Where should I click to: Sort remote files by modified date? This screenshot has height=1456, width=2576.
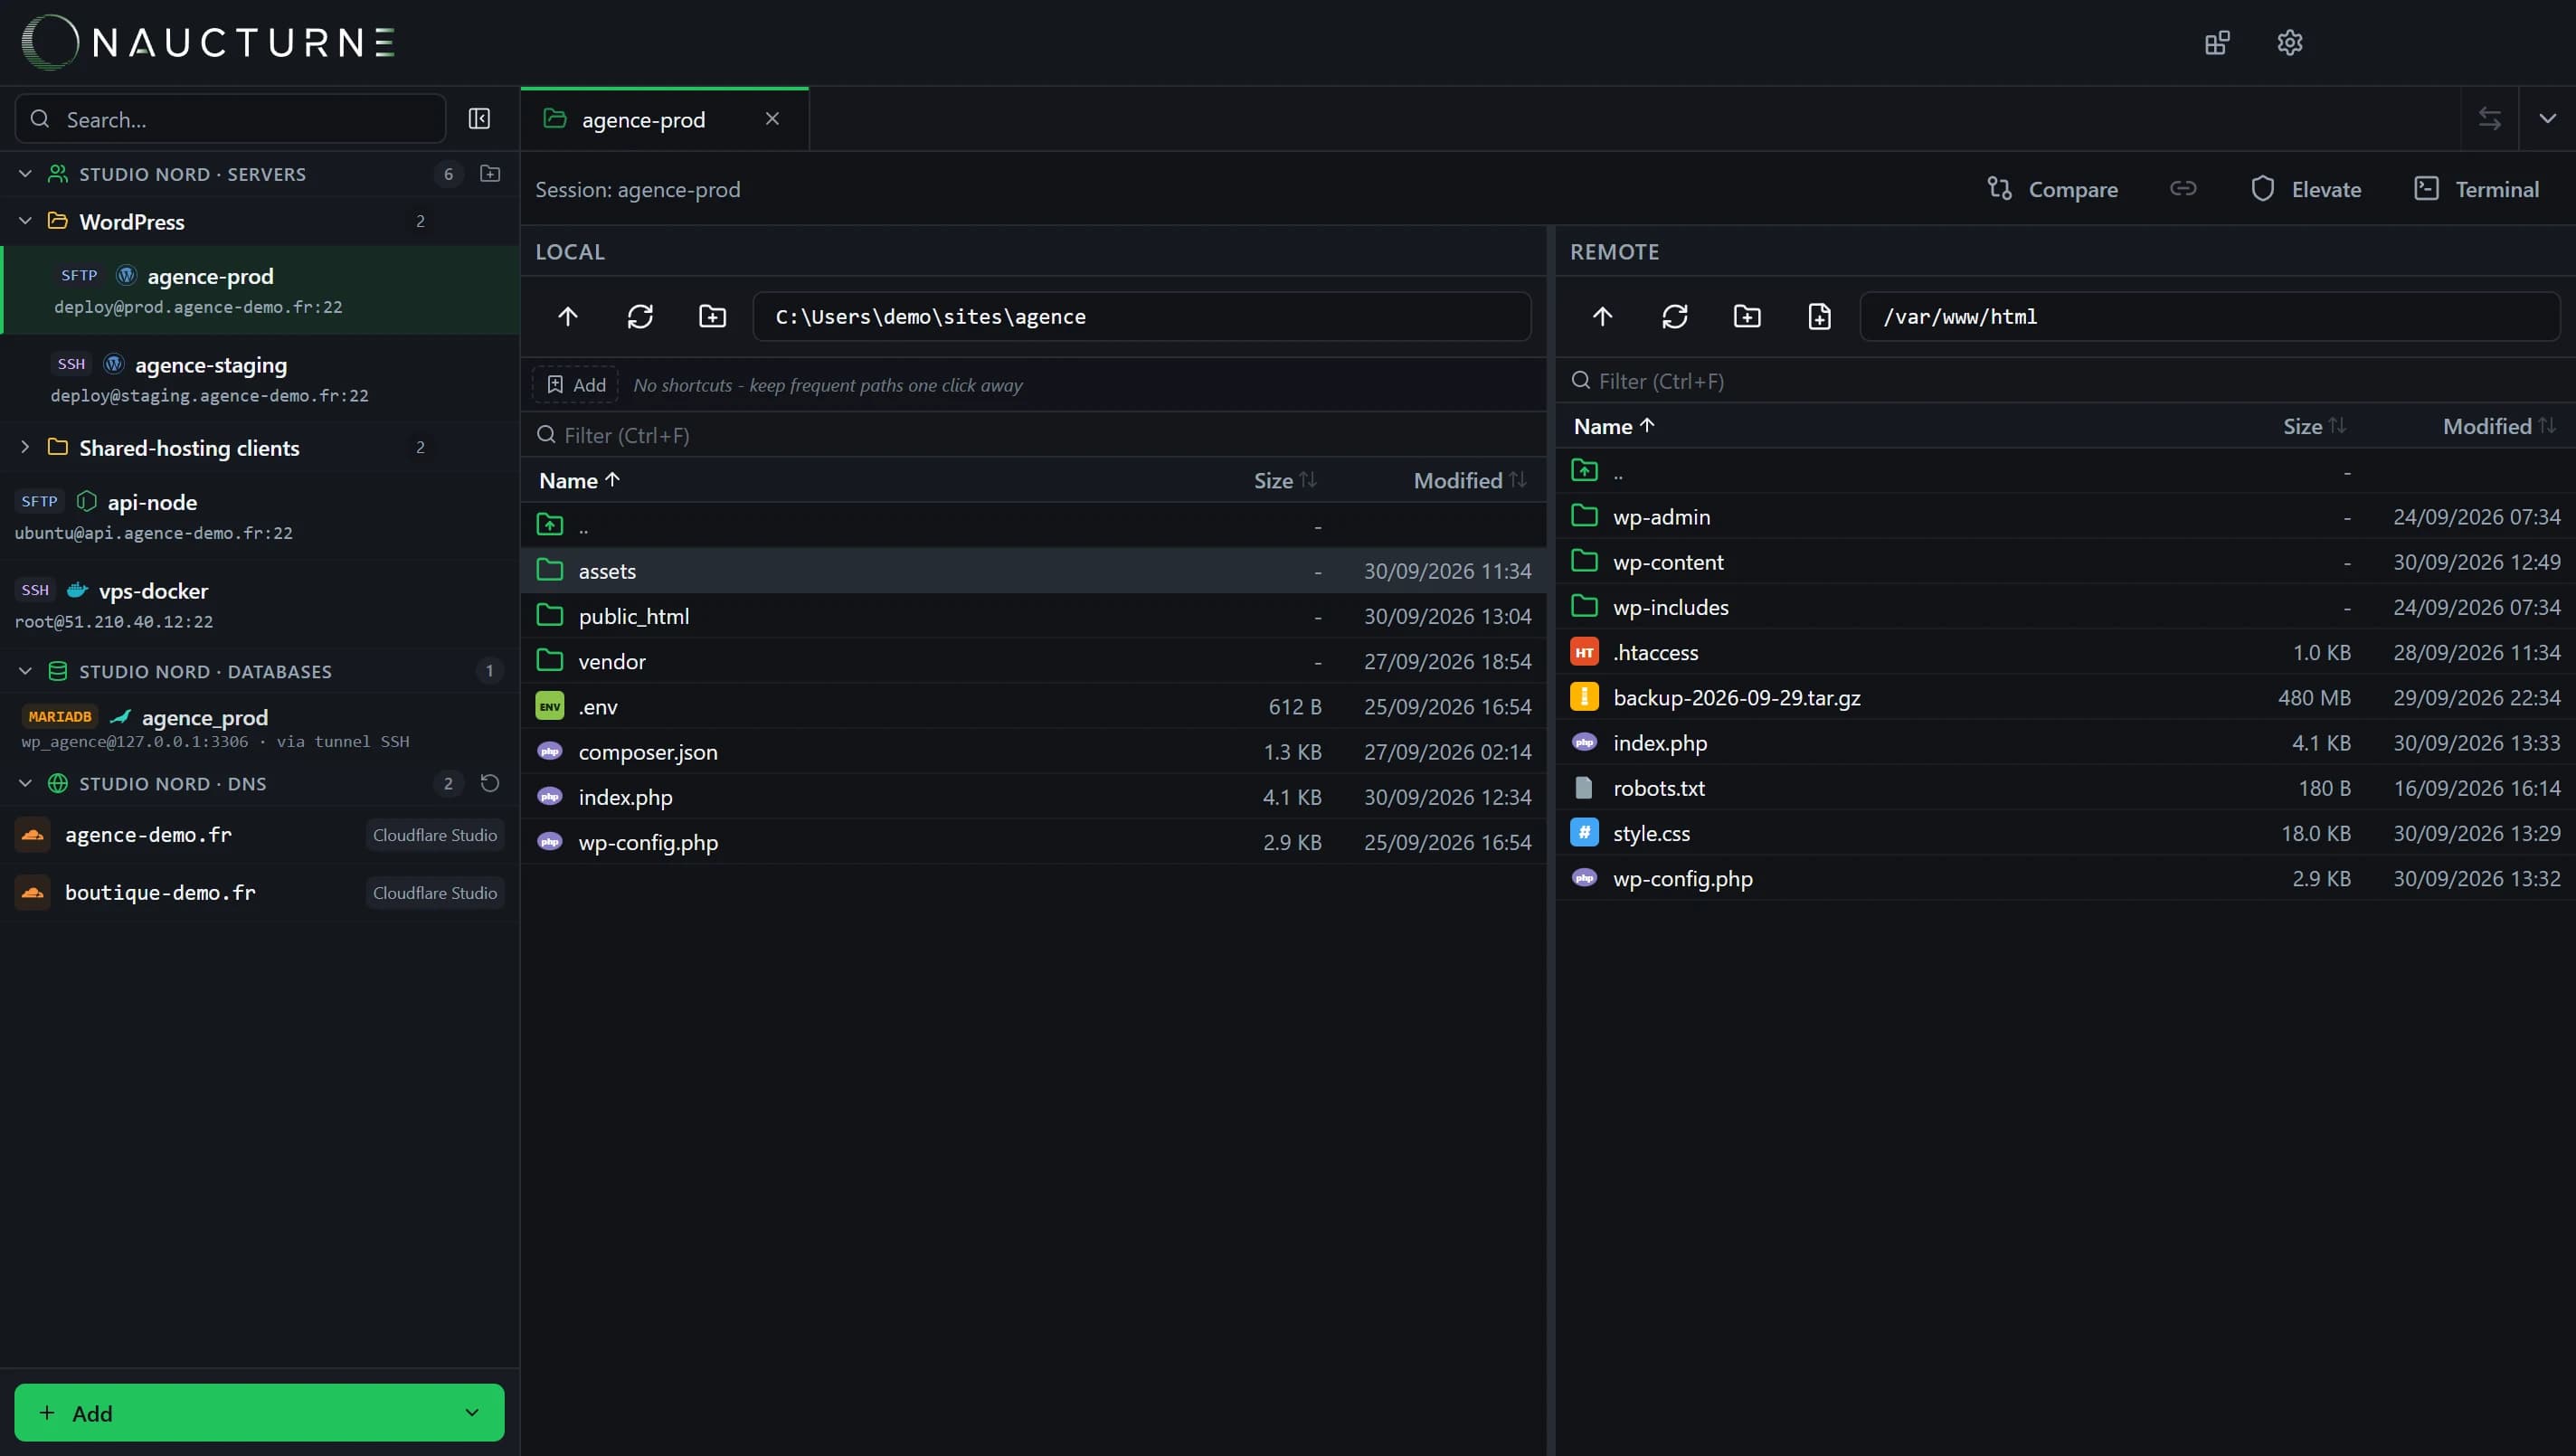2499,427
